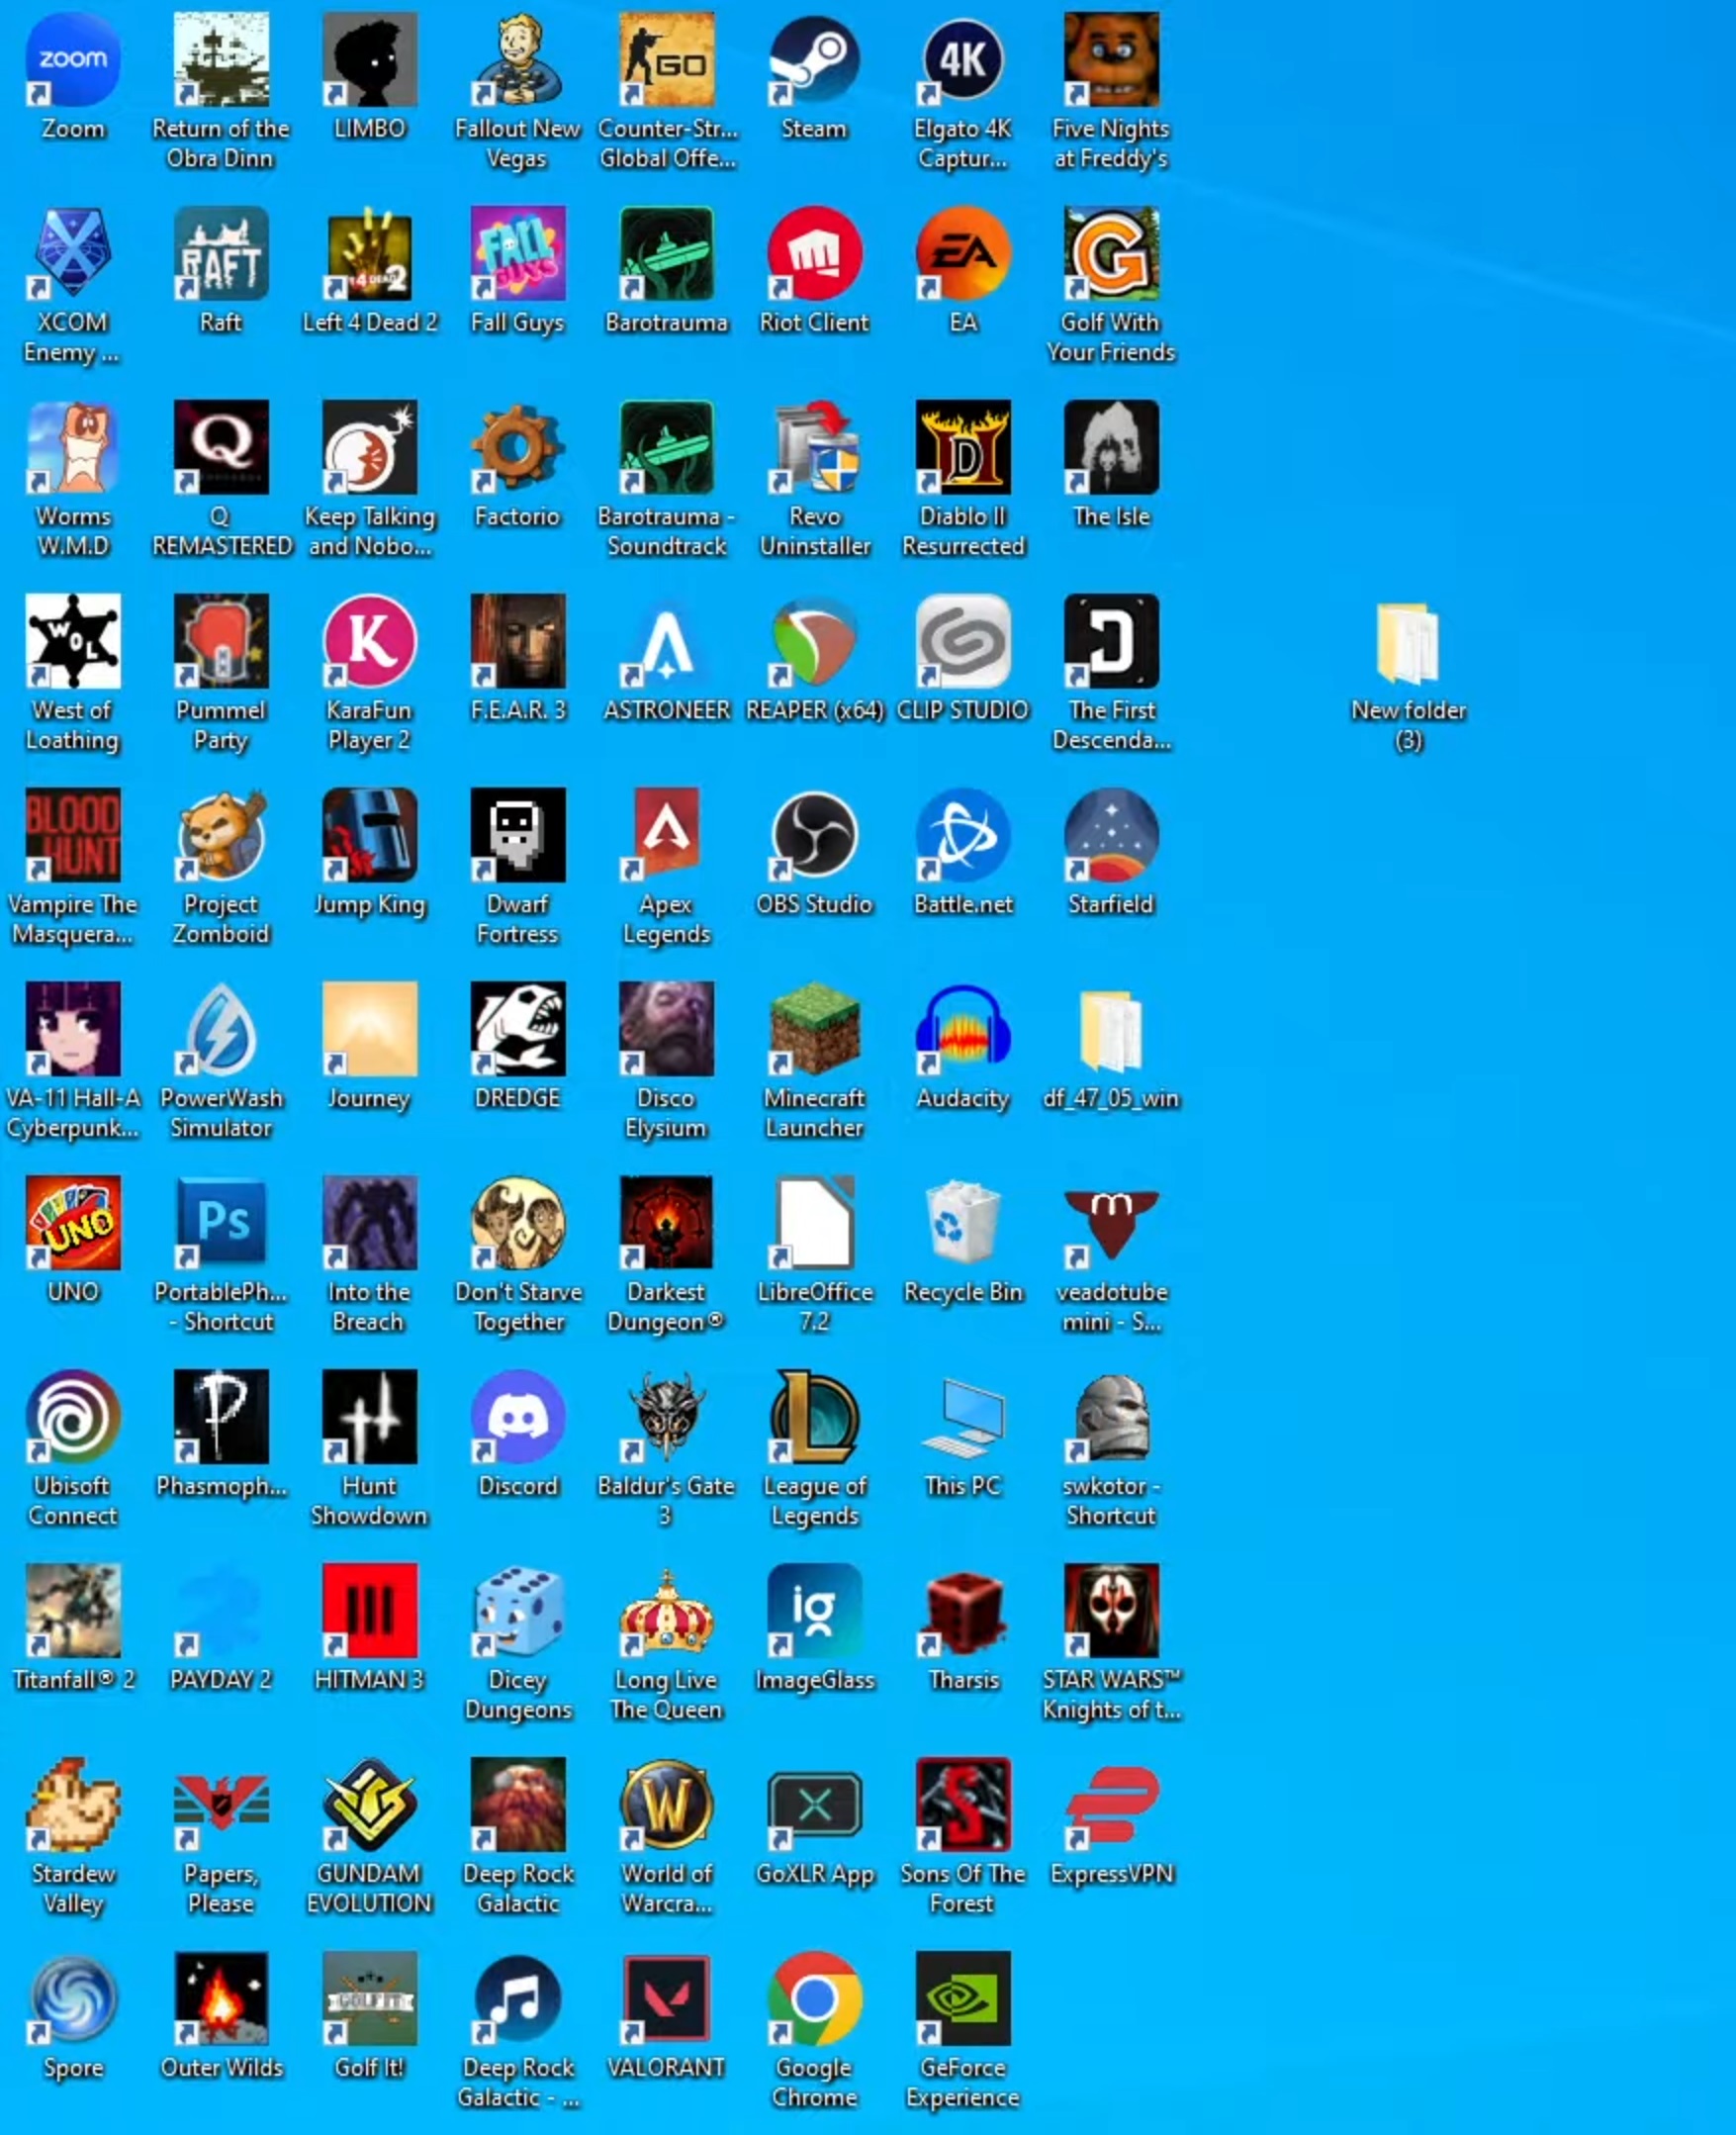Click the Factorio gear icon
The height and width of the screenshot is (2135, 1736).
pyautogui.click(x=518, y=448)
